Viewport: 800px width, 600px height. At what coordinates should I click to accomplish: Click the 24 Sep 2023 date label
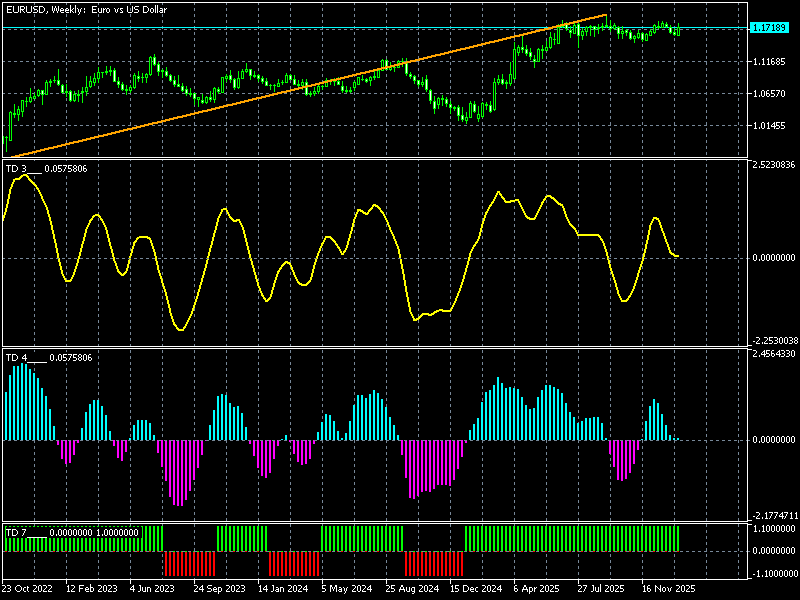point(219,589)
